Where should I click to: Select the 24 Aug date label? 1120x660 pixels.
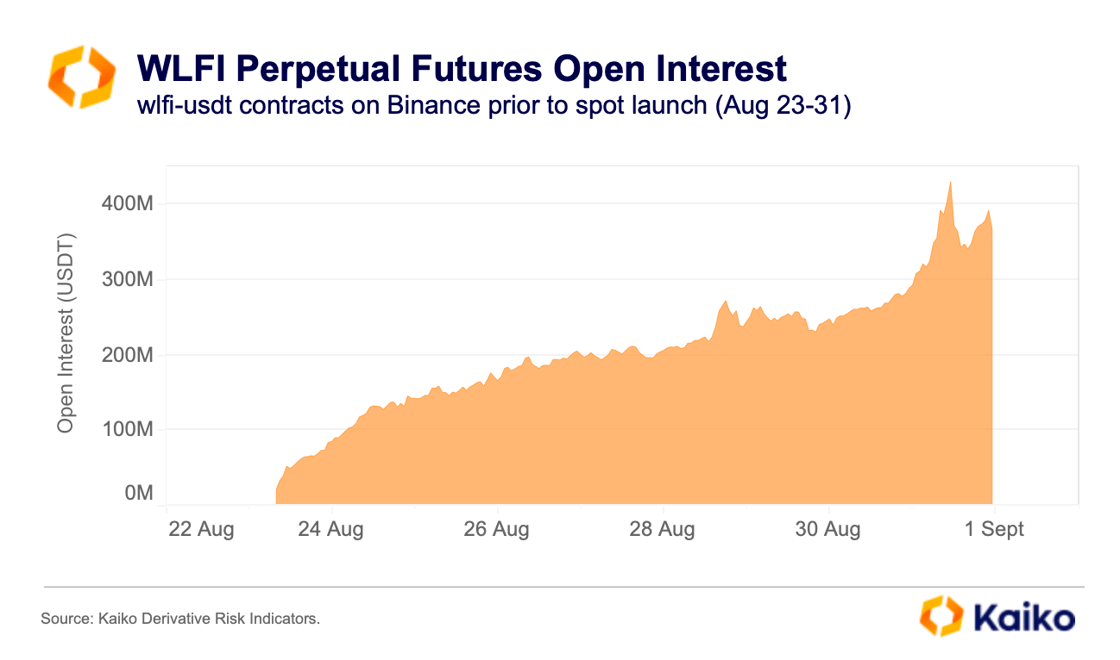pos(331,529)
